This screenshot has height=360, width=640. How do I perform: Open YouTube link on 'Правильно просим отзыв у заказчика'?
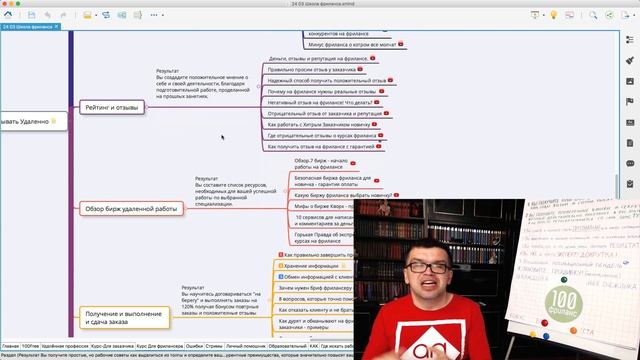tap(360, 69)
